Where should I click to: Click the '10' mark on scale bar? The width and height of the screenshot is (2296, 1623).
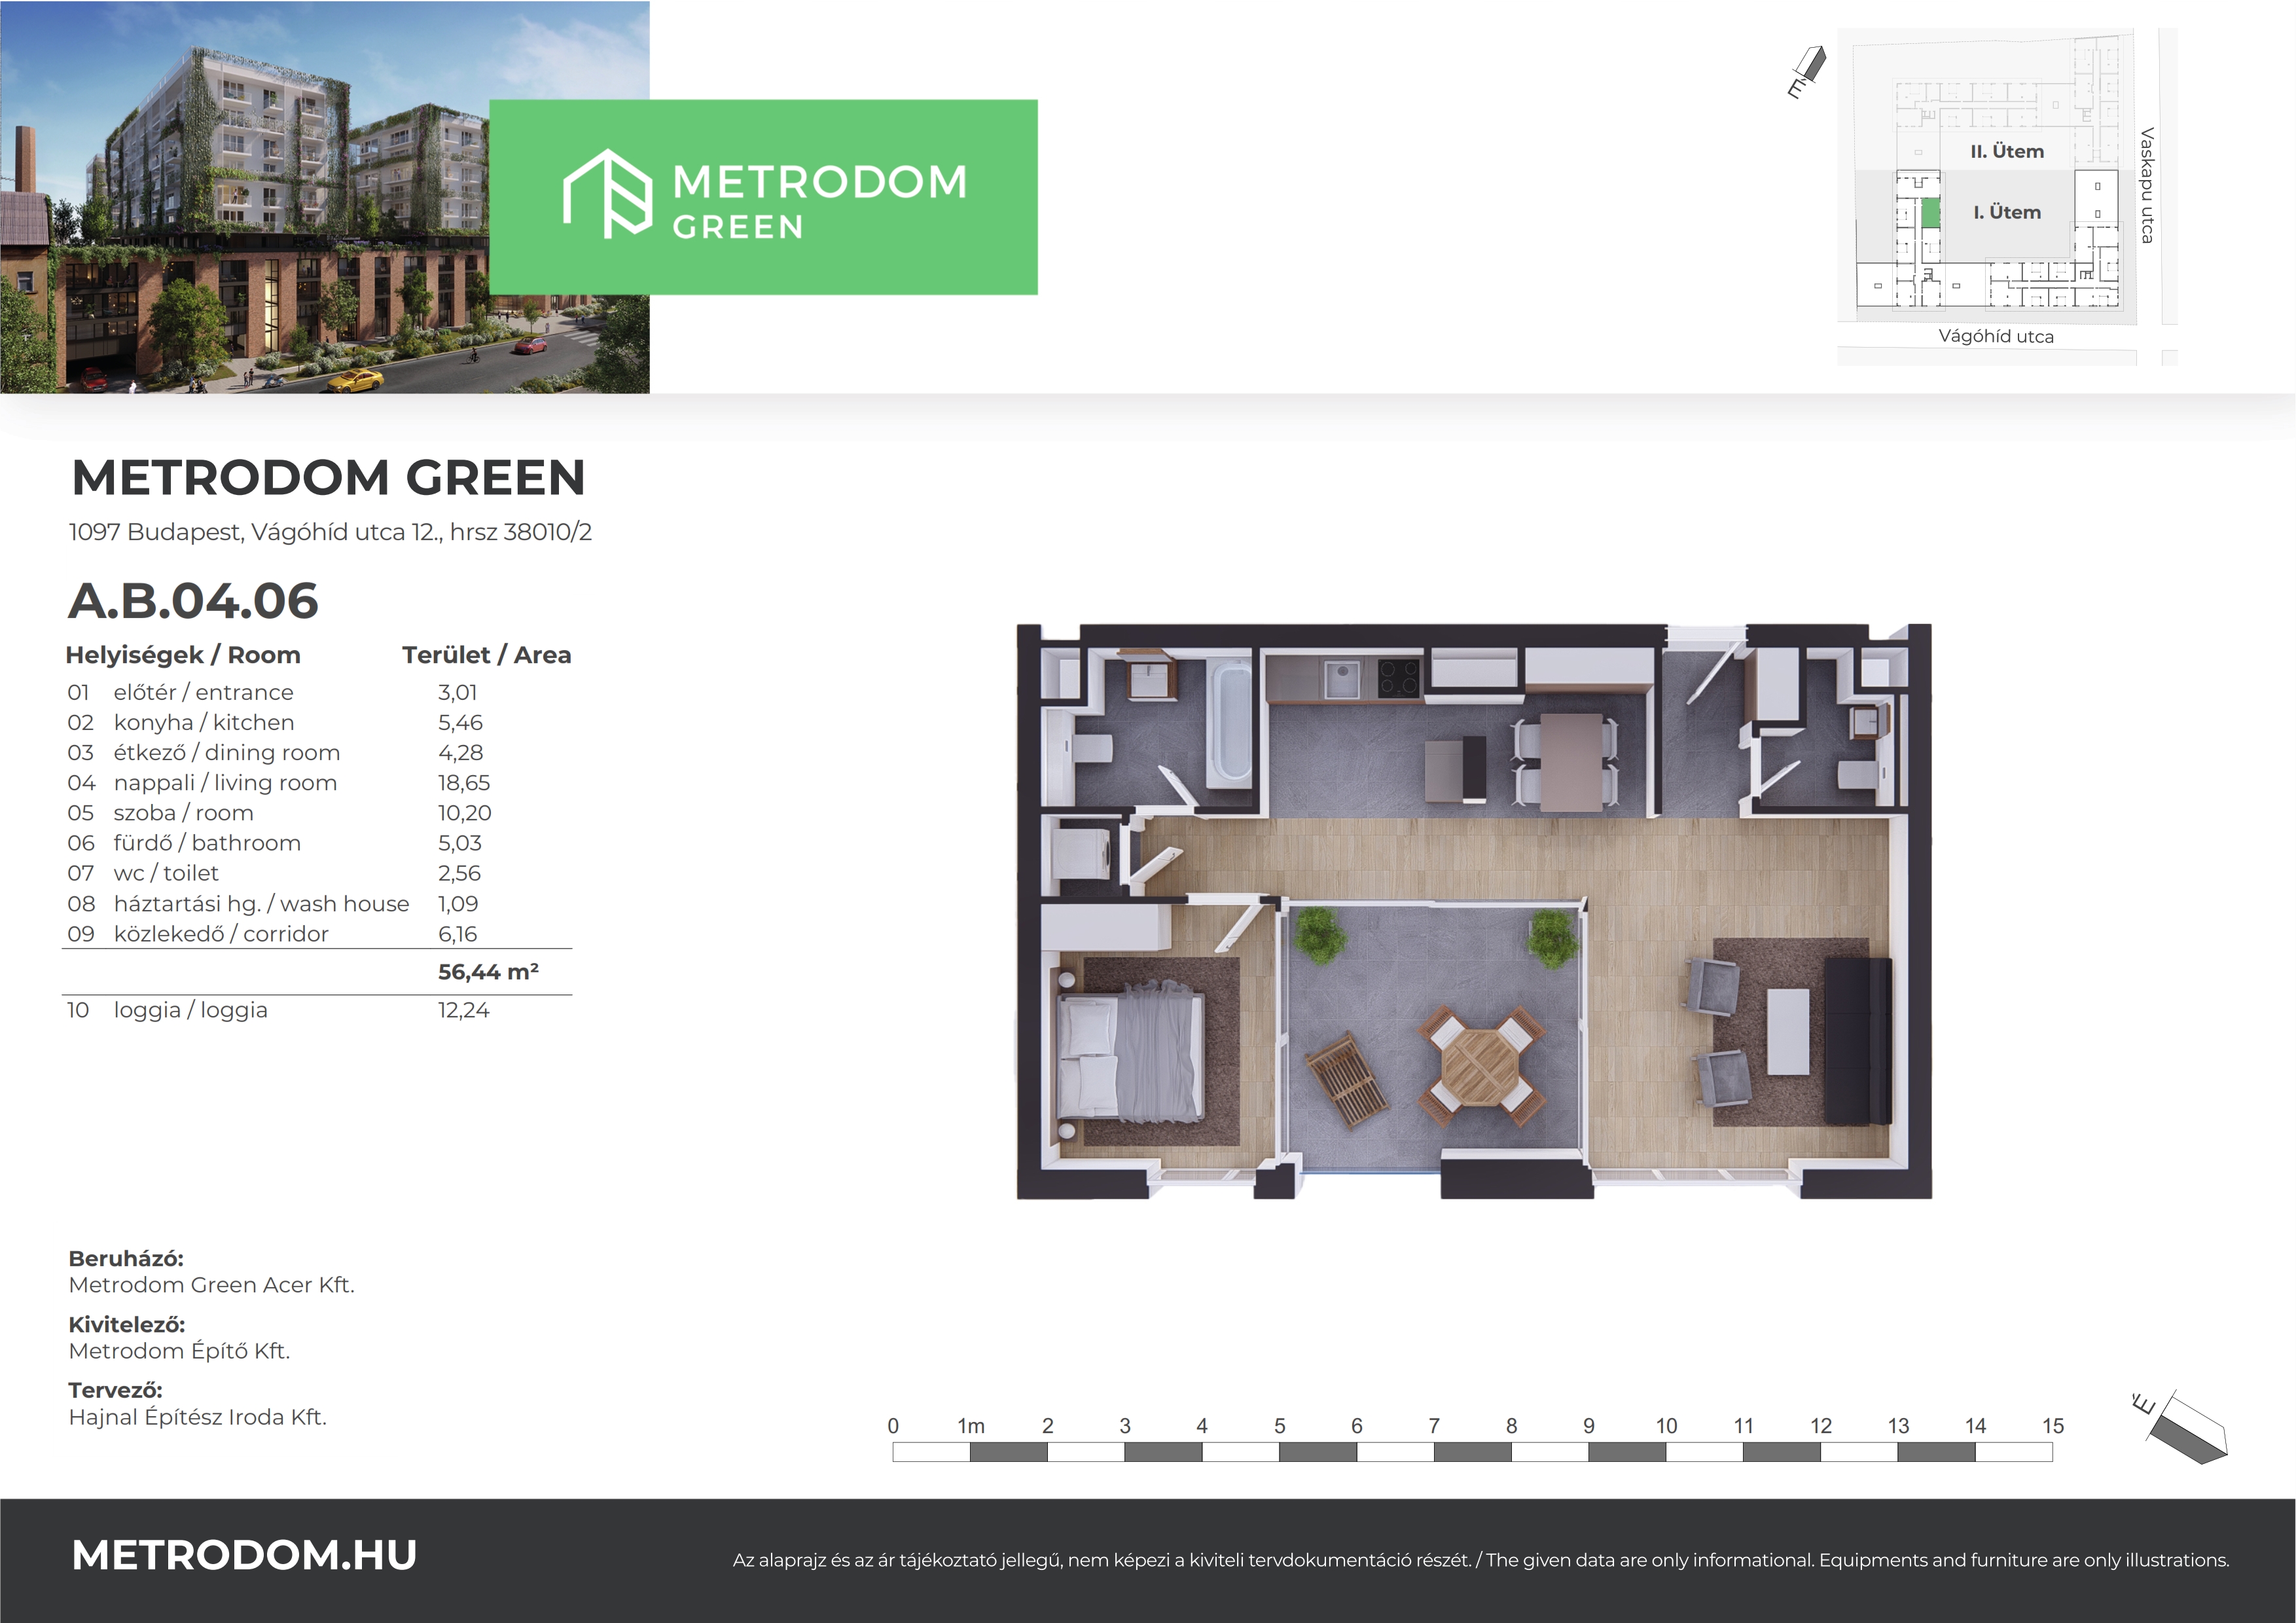[x=1666, y=1426]
